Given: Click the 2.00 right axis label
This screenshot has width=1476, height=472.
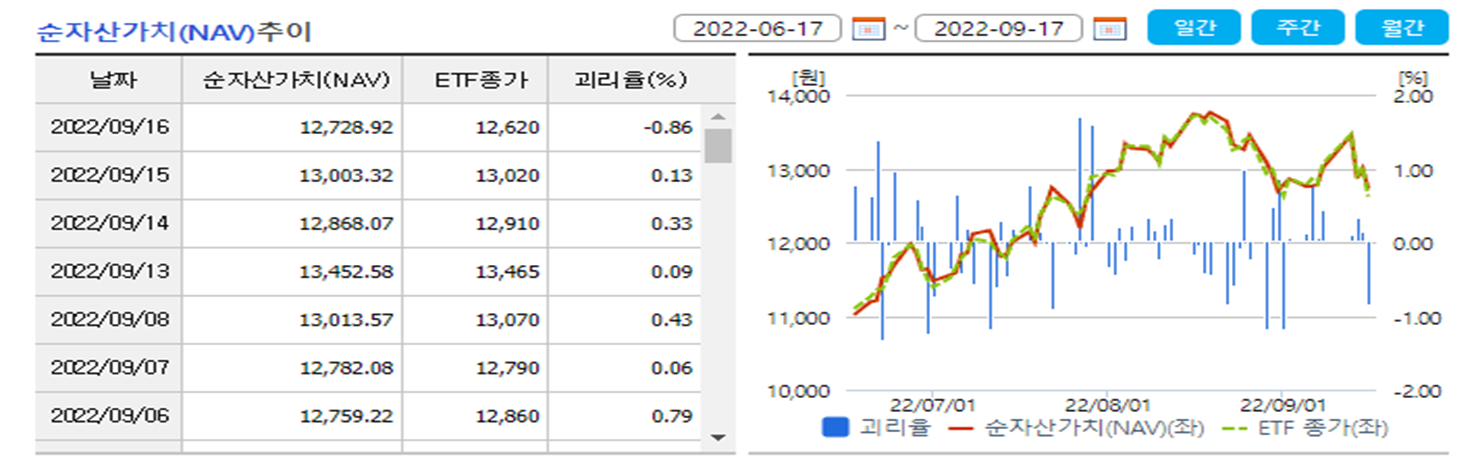Looking at the screenshot, I should pos(1416,97).
